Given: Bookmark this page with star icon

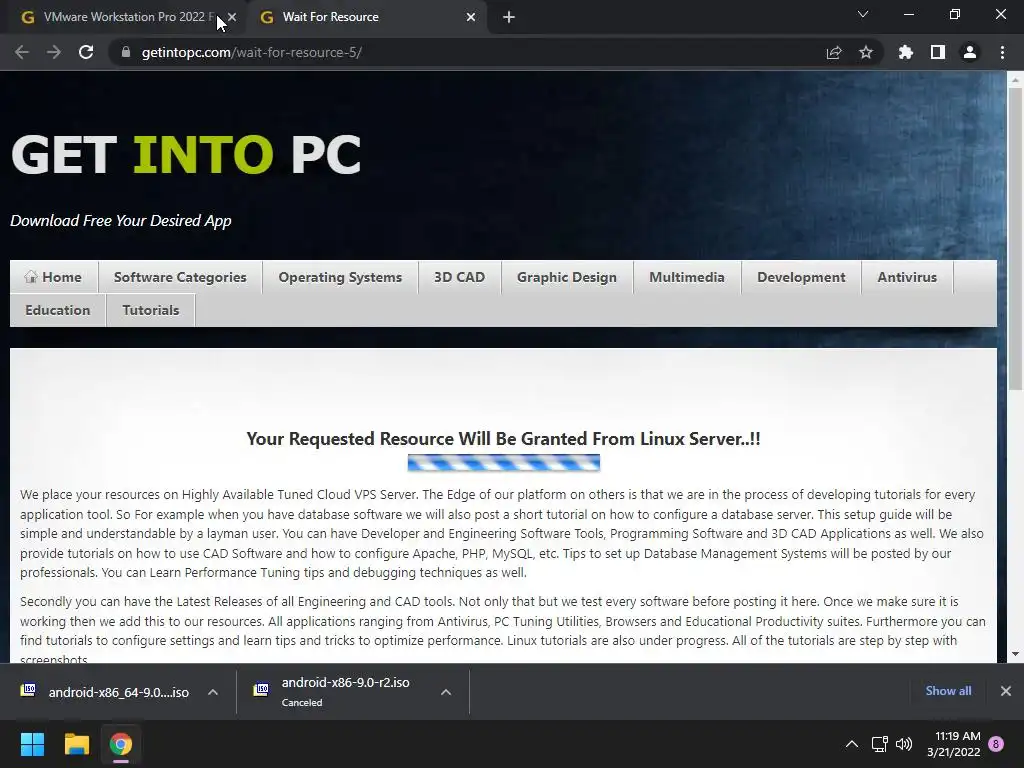Looking at the screenshot, I should 866,52.
